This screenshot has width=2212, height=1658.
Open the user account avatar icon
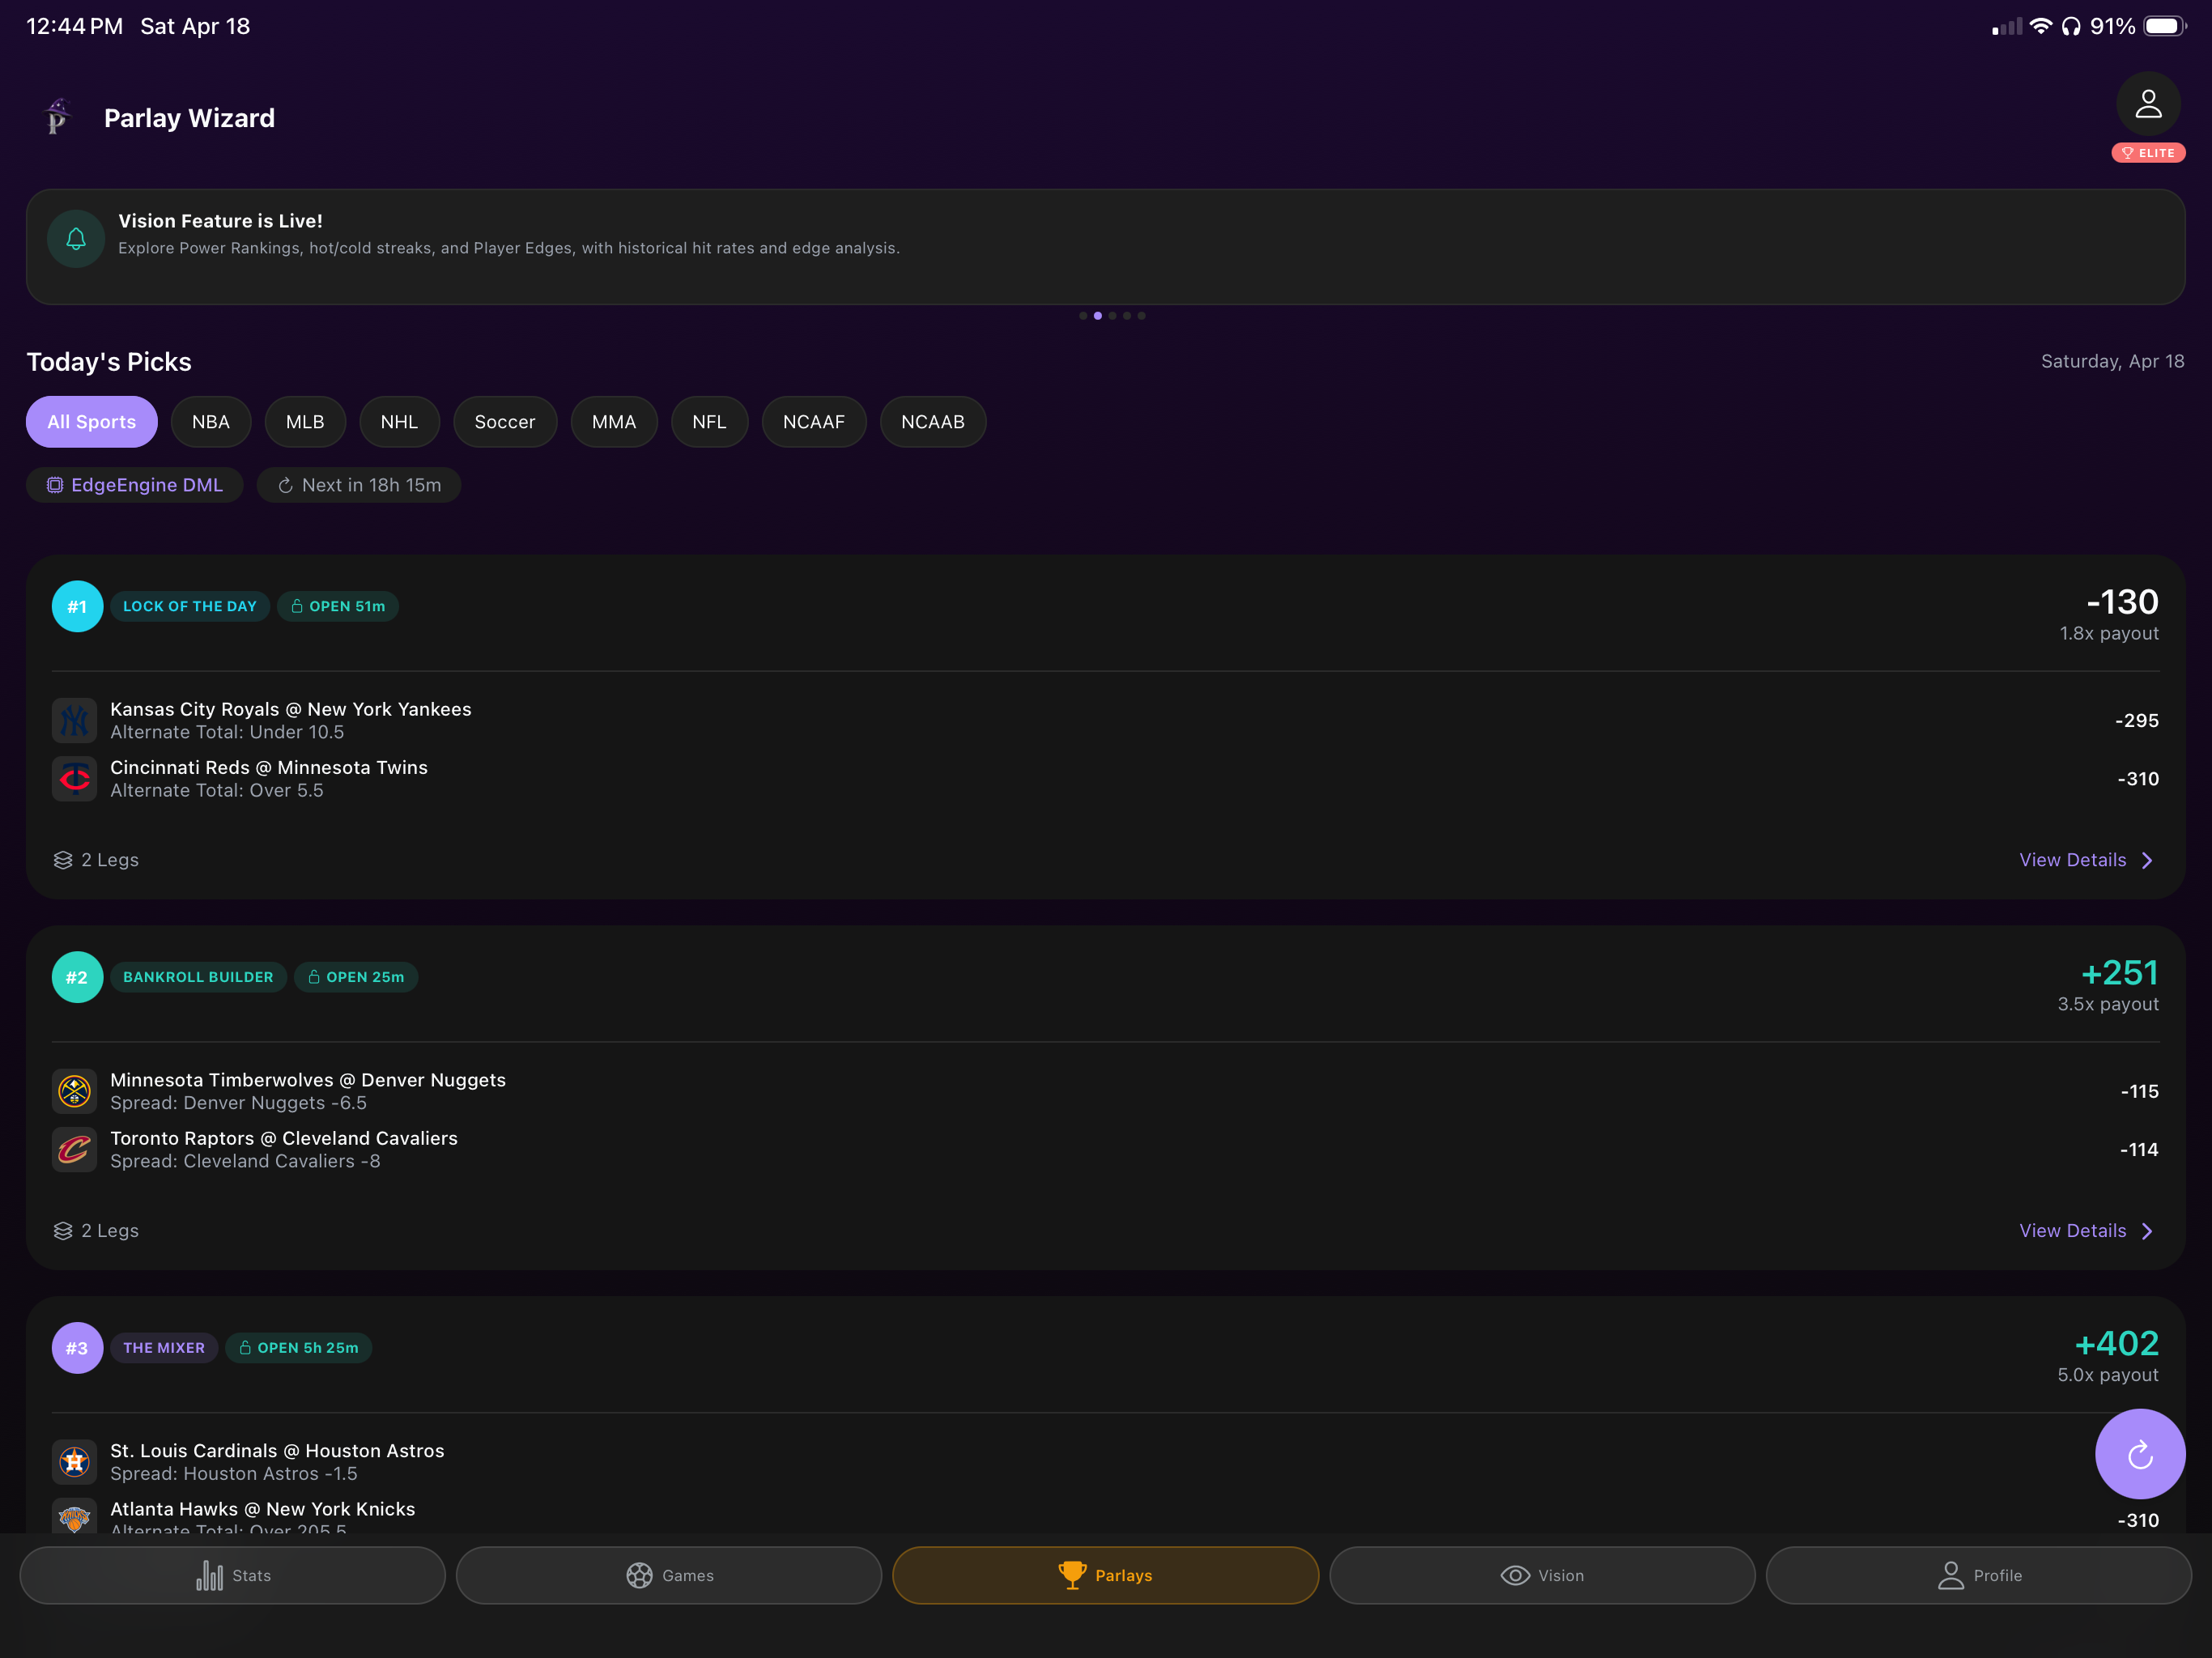click(x=2148, y=103)
